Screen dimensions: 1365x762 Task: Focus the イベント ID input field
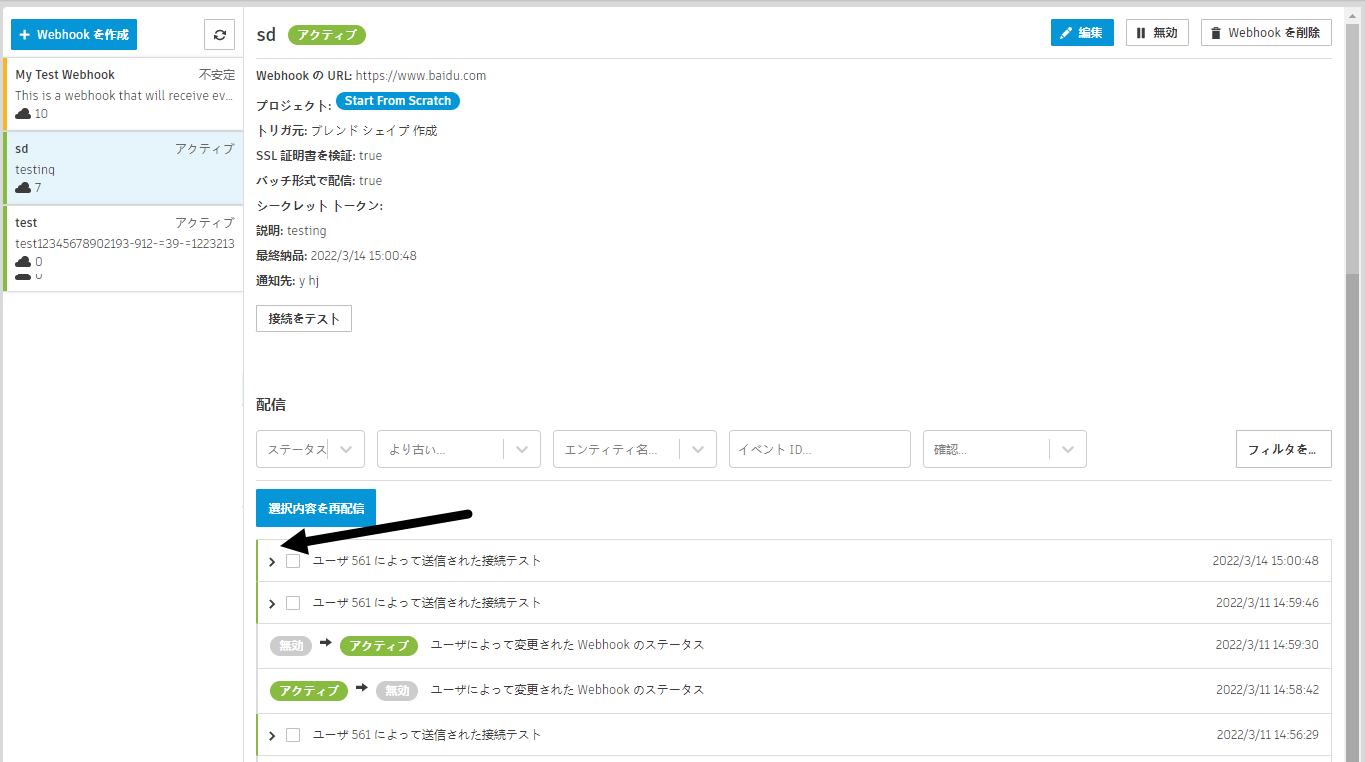pos(819,449)
